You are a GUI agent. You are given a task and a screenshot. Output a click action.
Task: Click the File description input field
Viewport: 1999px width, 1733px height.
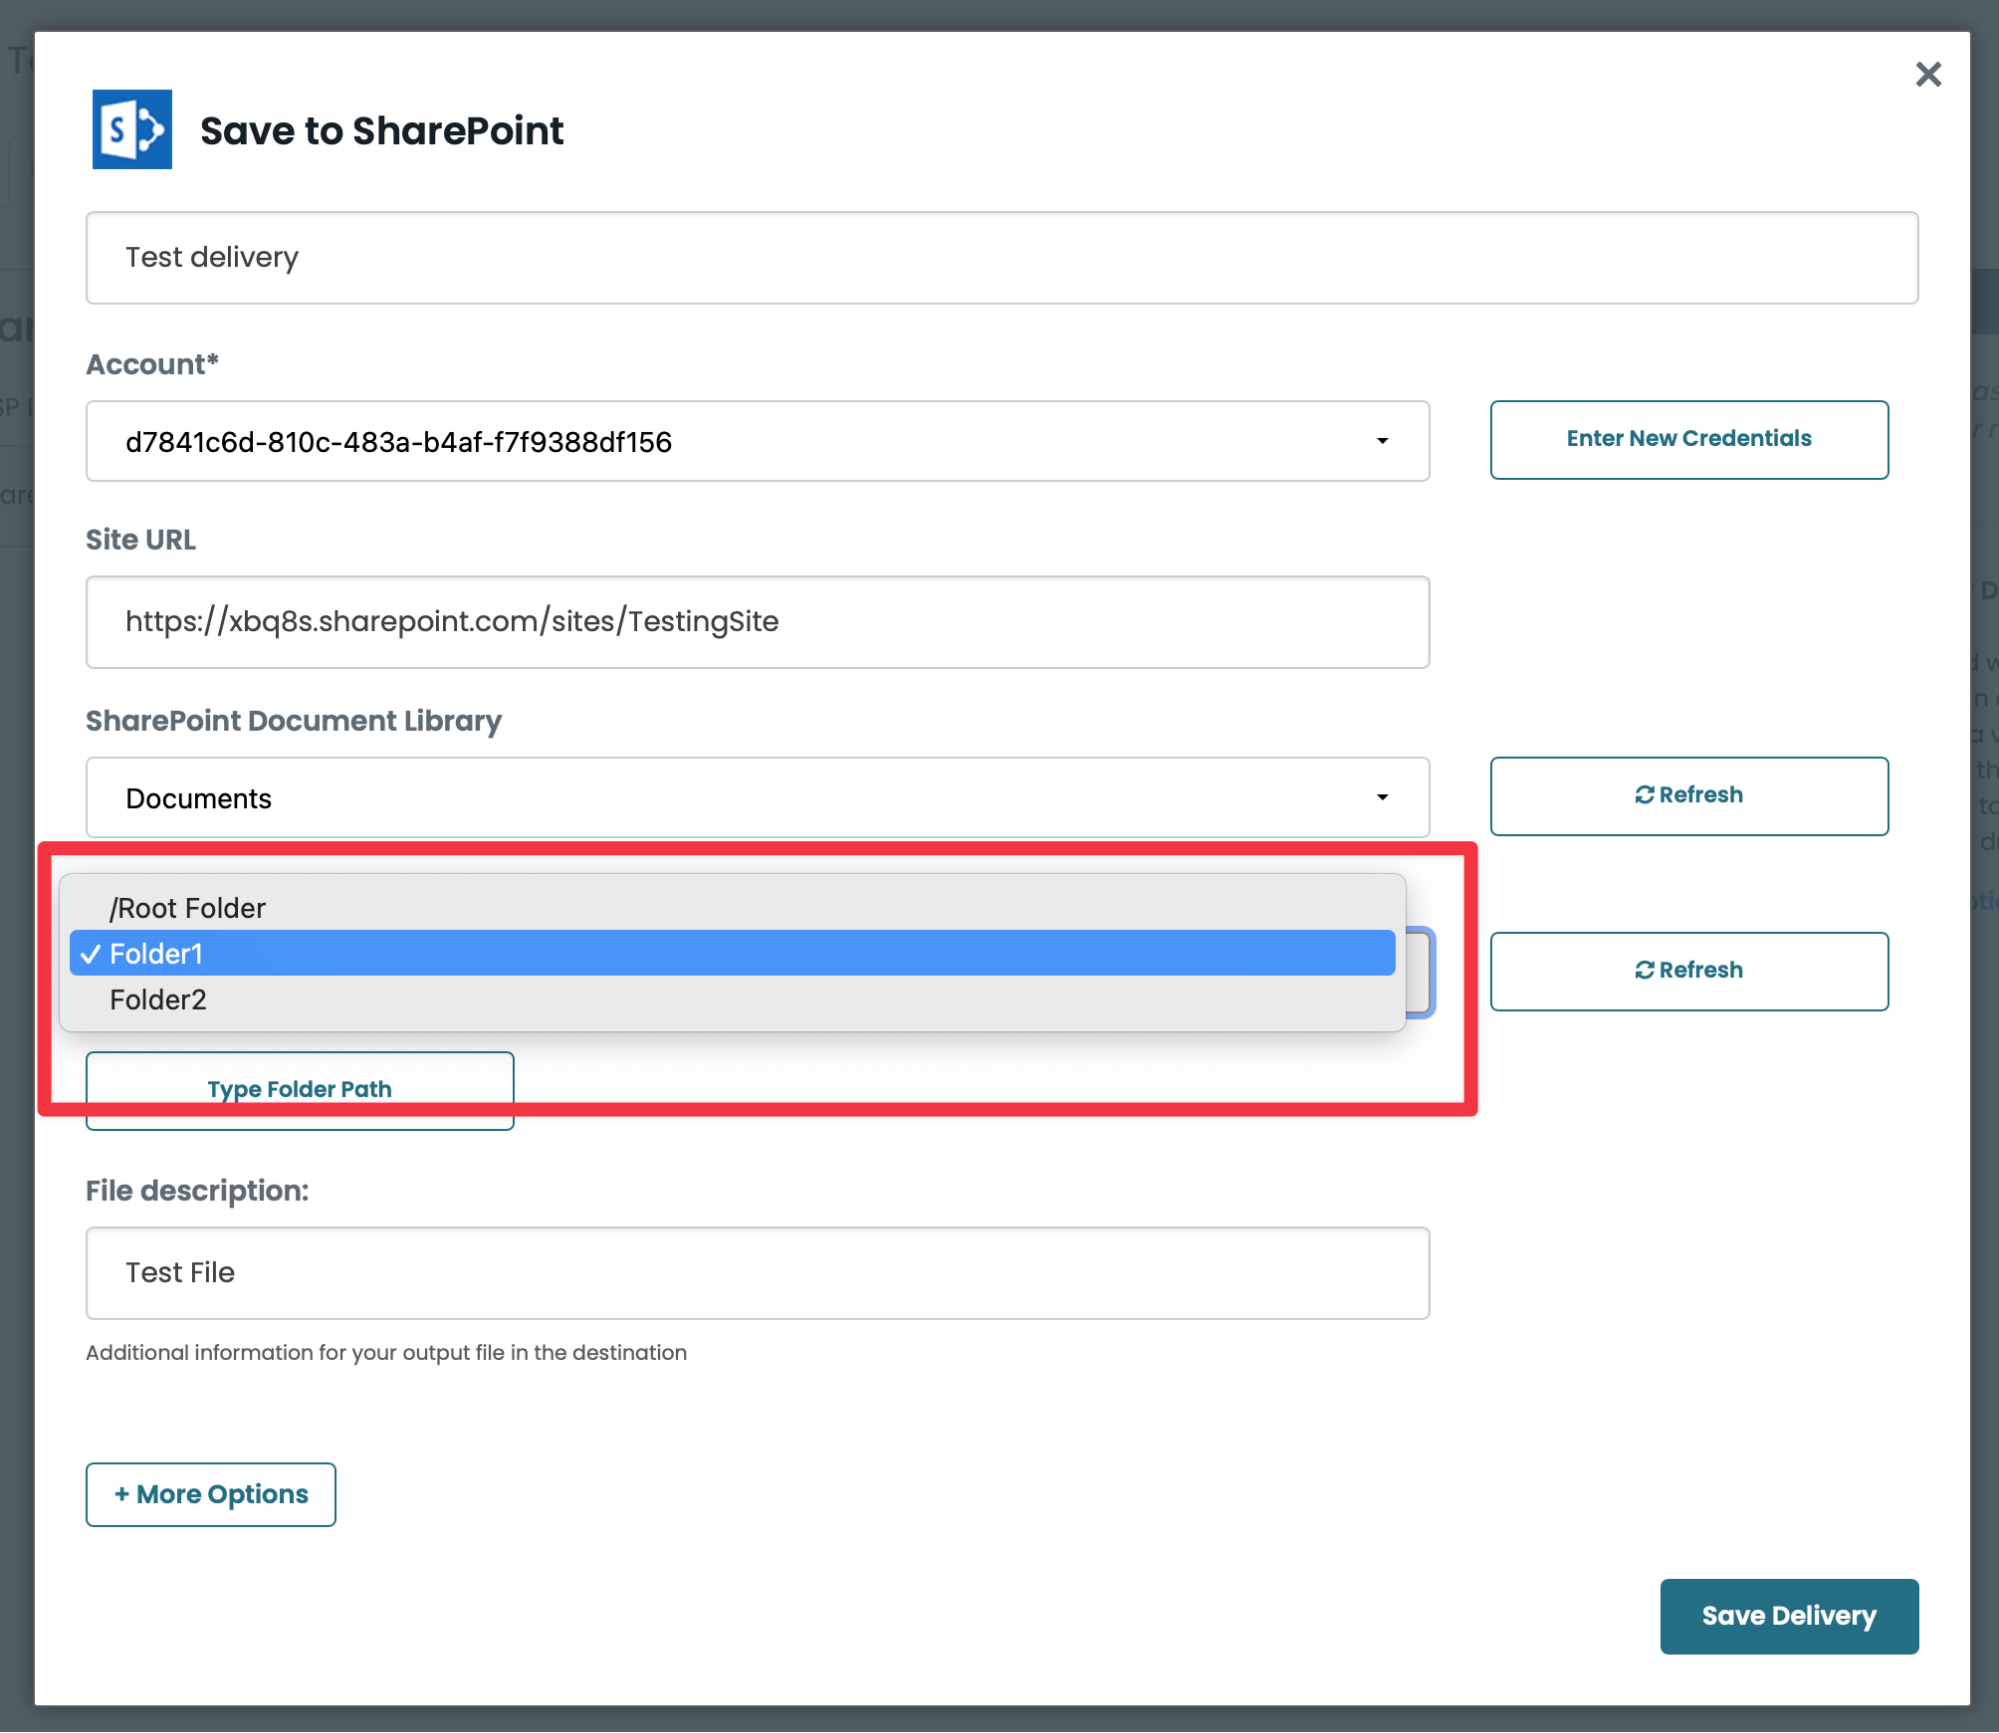[756, 1272]
